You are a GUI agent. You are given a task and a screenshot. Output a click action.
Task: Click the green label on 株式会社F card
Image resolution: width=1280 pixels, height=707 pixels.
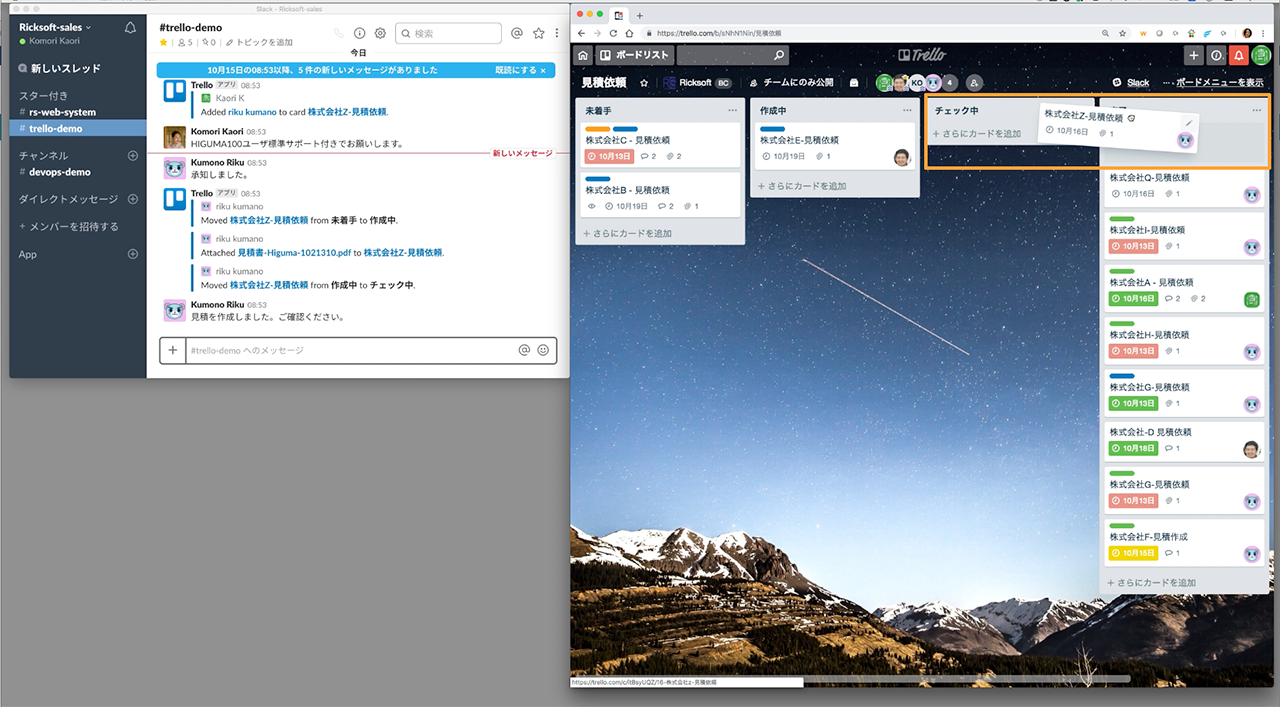tap(1122, 525)
